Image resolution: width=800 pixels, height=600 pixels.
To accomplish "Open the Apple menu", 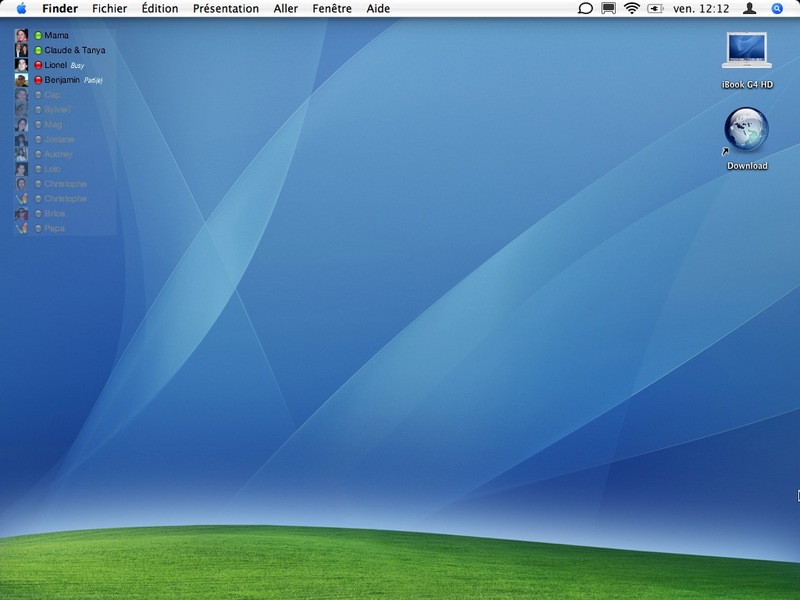I will [x=21, y=8].
